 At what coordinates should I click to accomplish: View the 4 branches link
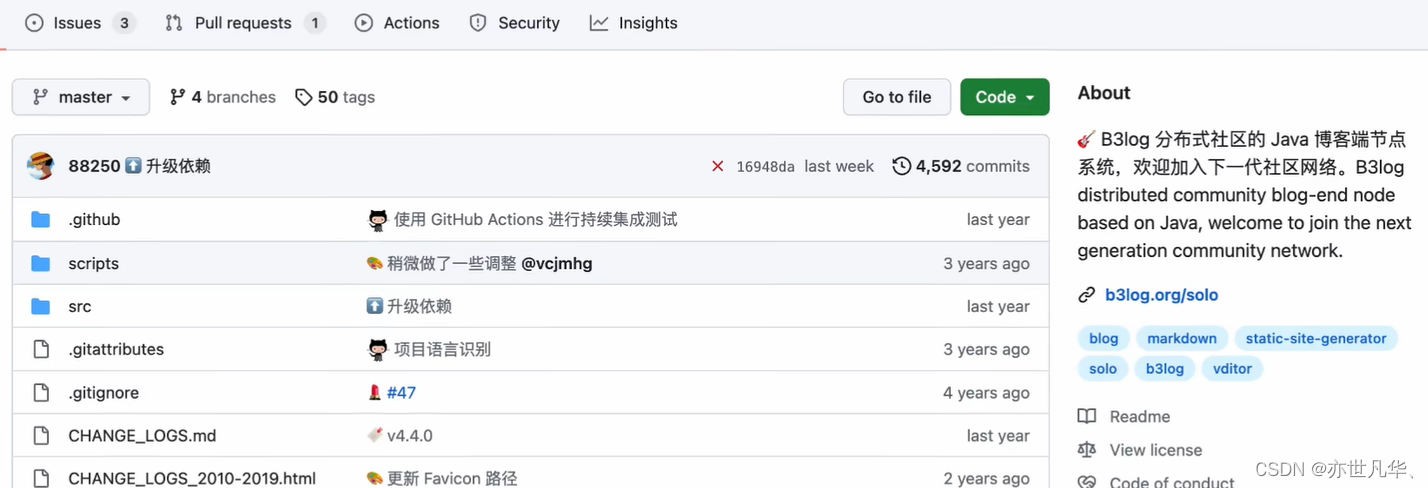tap(223, 97)
